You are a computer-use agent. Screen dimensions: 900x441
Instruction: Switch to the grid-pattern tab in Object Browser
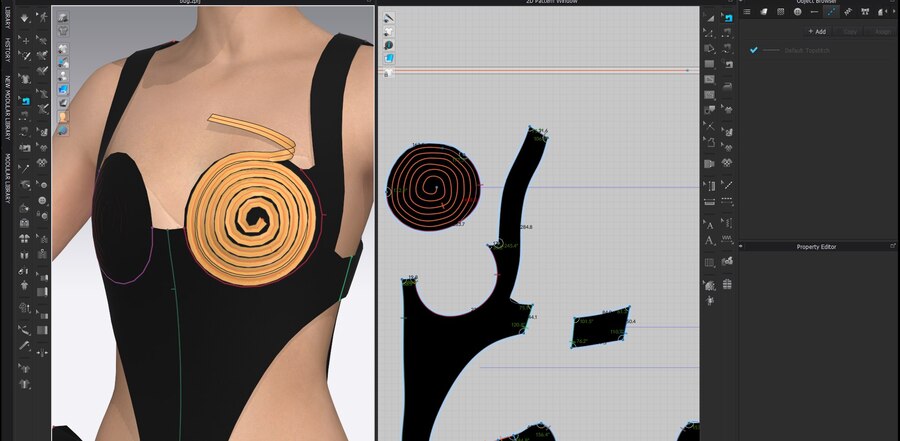click(x=781, y=11)
